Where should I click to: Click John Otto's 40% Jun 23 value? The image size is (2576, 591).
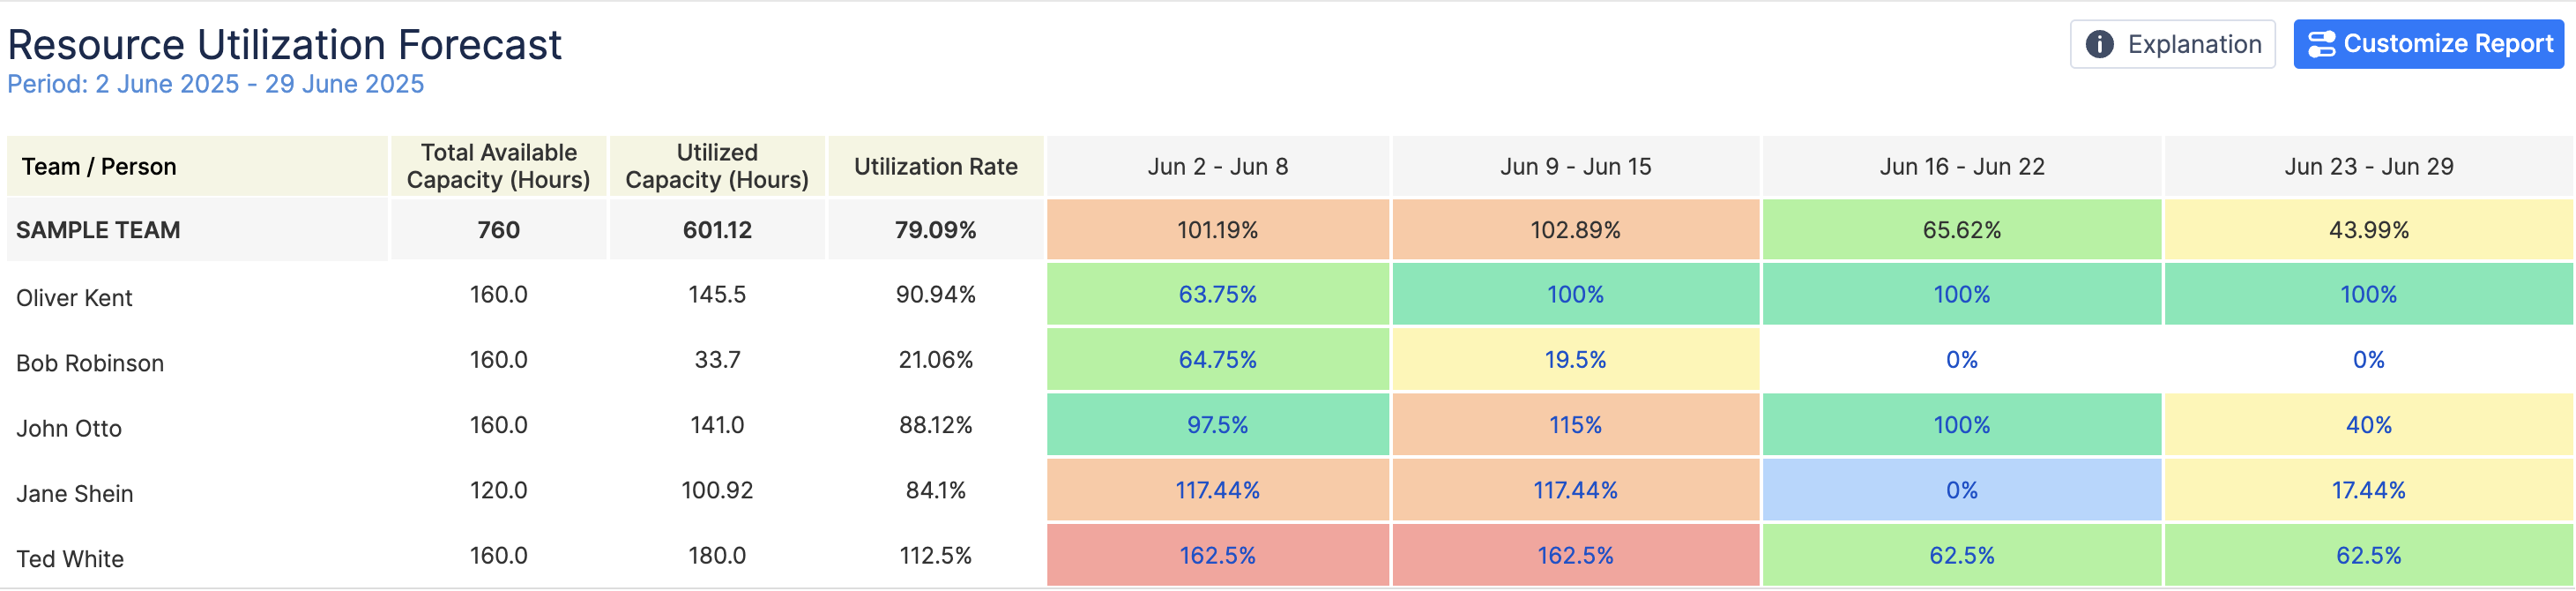(x=2368, y=425)
